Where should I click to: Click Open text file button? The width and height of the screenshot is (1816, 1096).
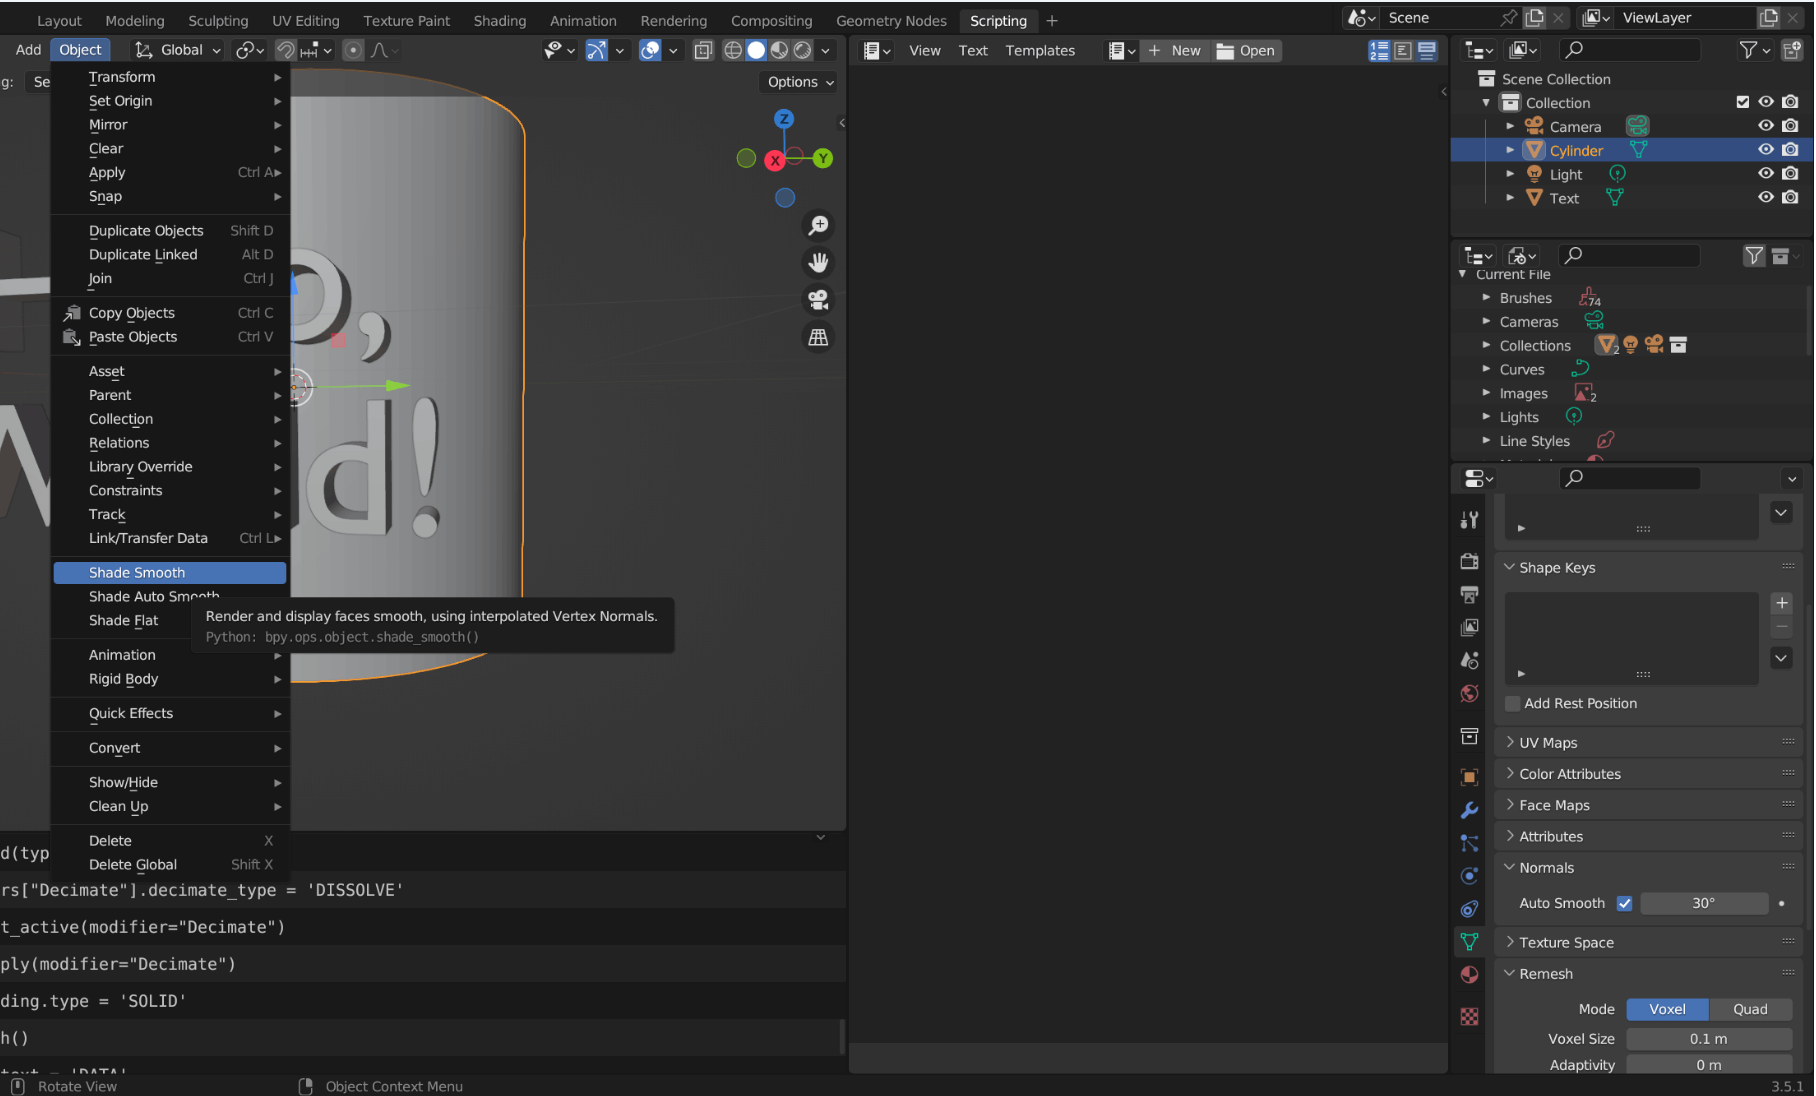click(1246, 50)
